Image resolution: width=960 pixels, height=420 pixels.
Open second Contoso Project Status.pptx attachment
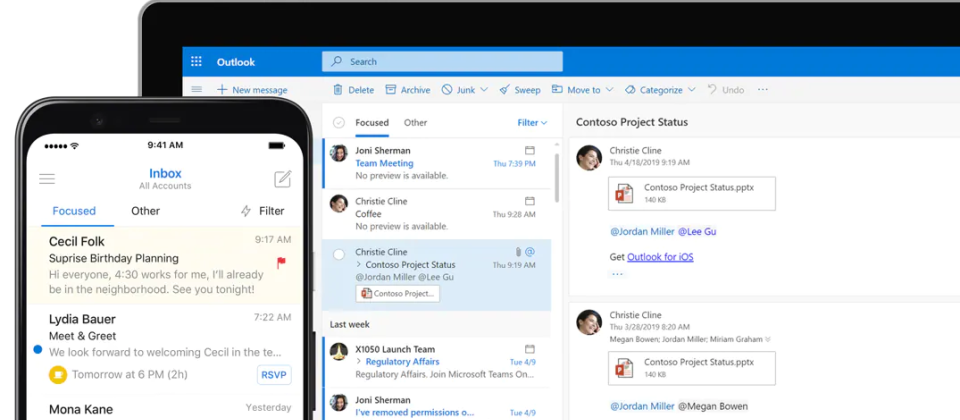[x=692, y=368]
